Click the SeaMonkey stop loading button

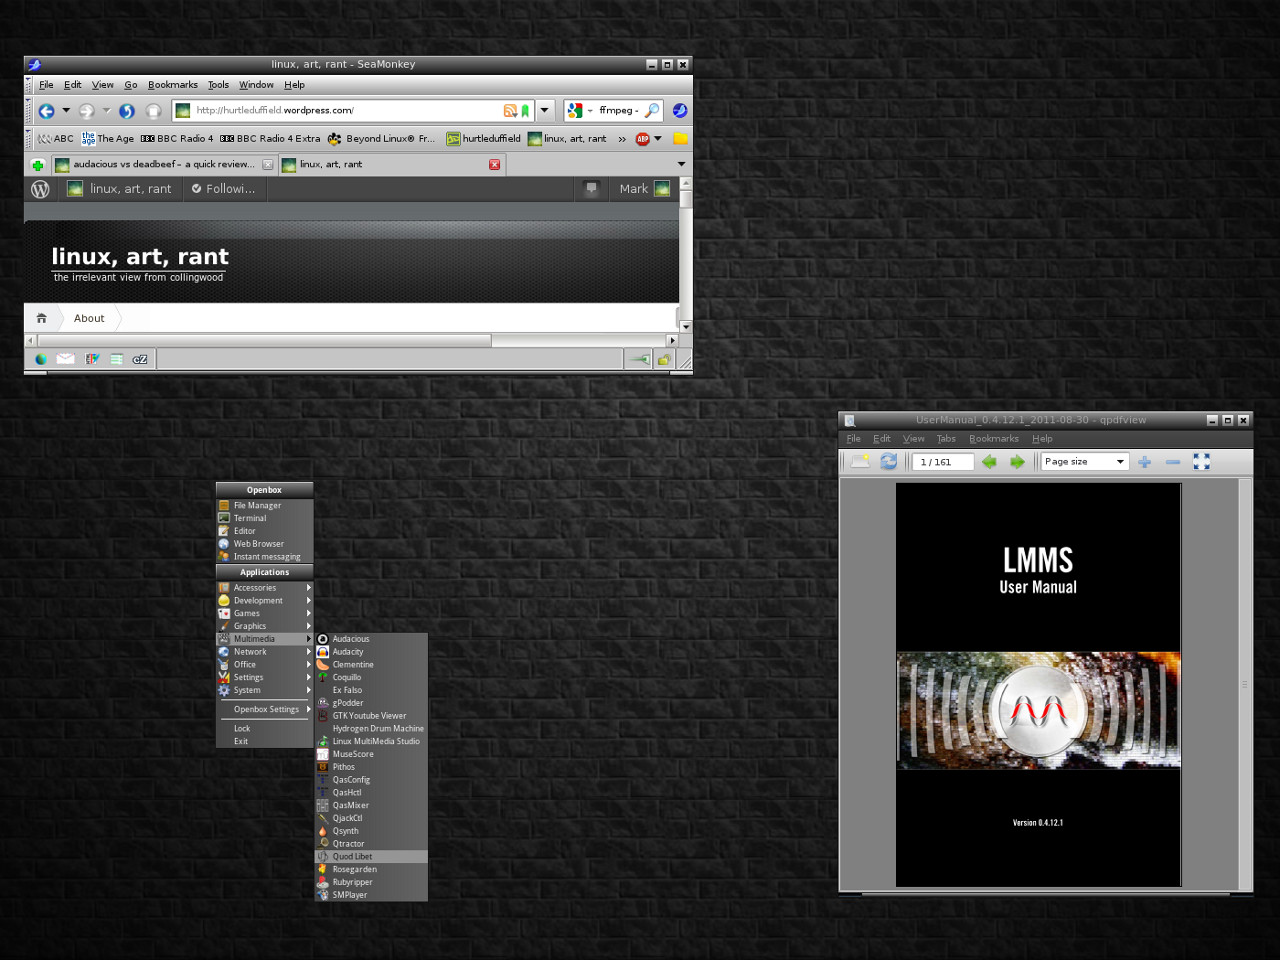pyautogui.click(x=153, y=111)
